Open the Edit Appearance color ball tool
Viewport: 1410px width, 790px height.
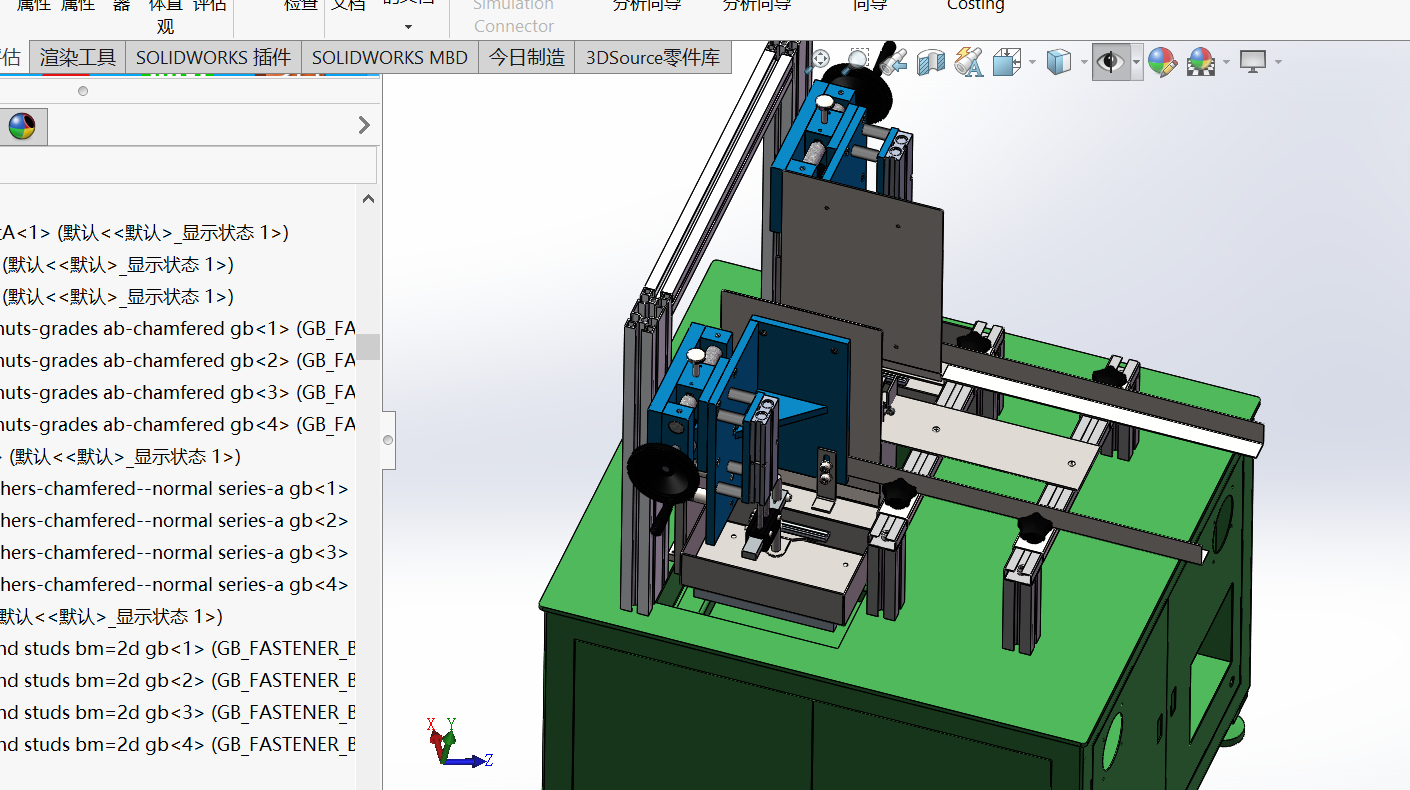tap(1161, 62)
